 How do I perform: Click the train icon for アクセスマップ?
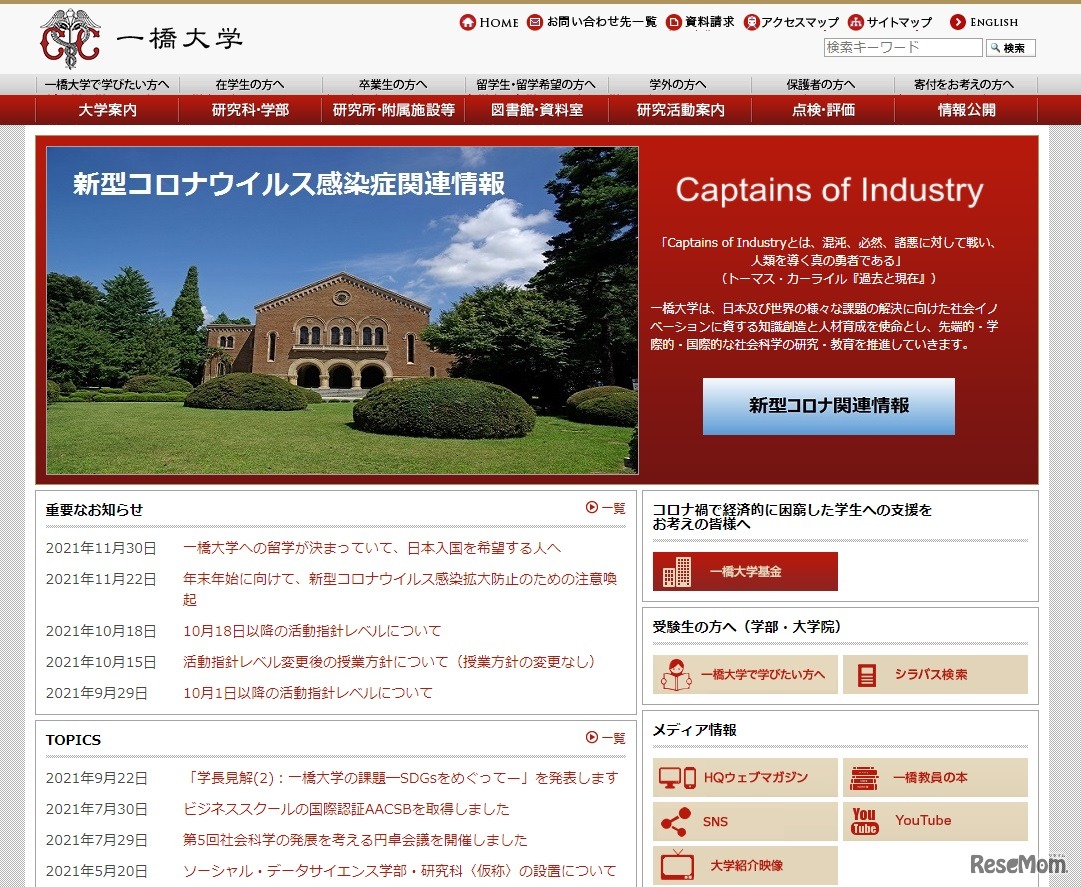751,22
